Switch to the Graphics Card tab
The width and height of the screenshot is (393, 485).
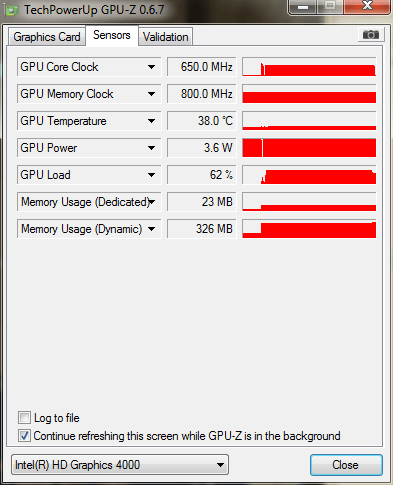[47, 37]
